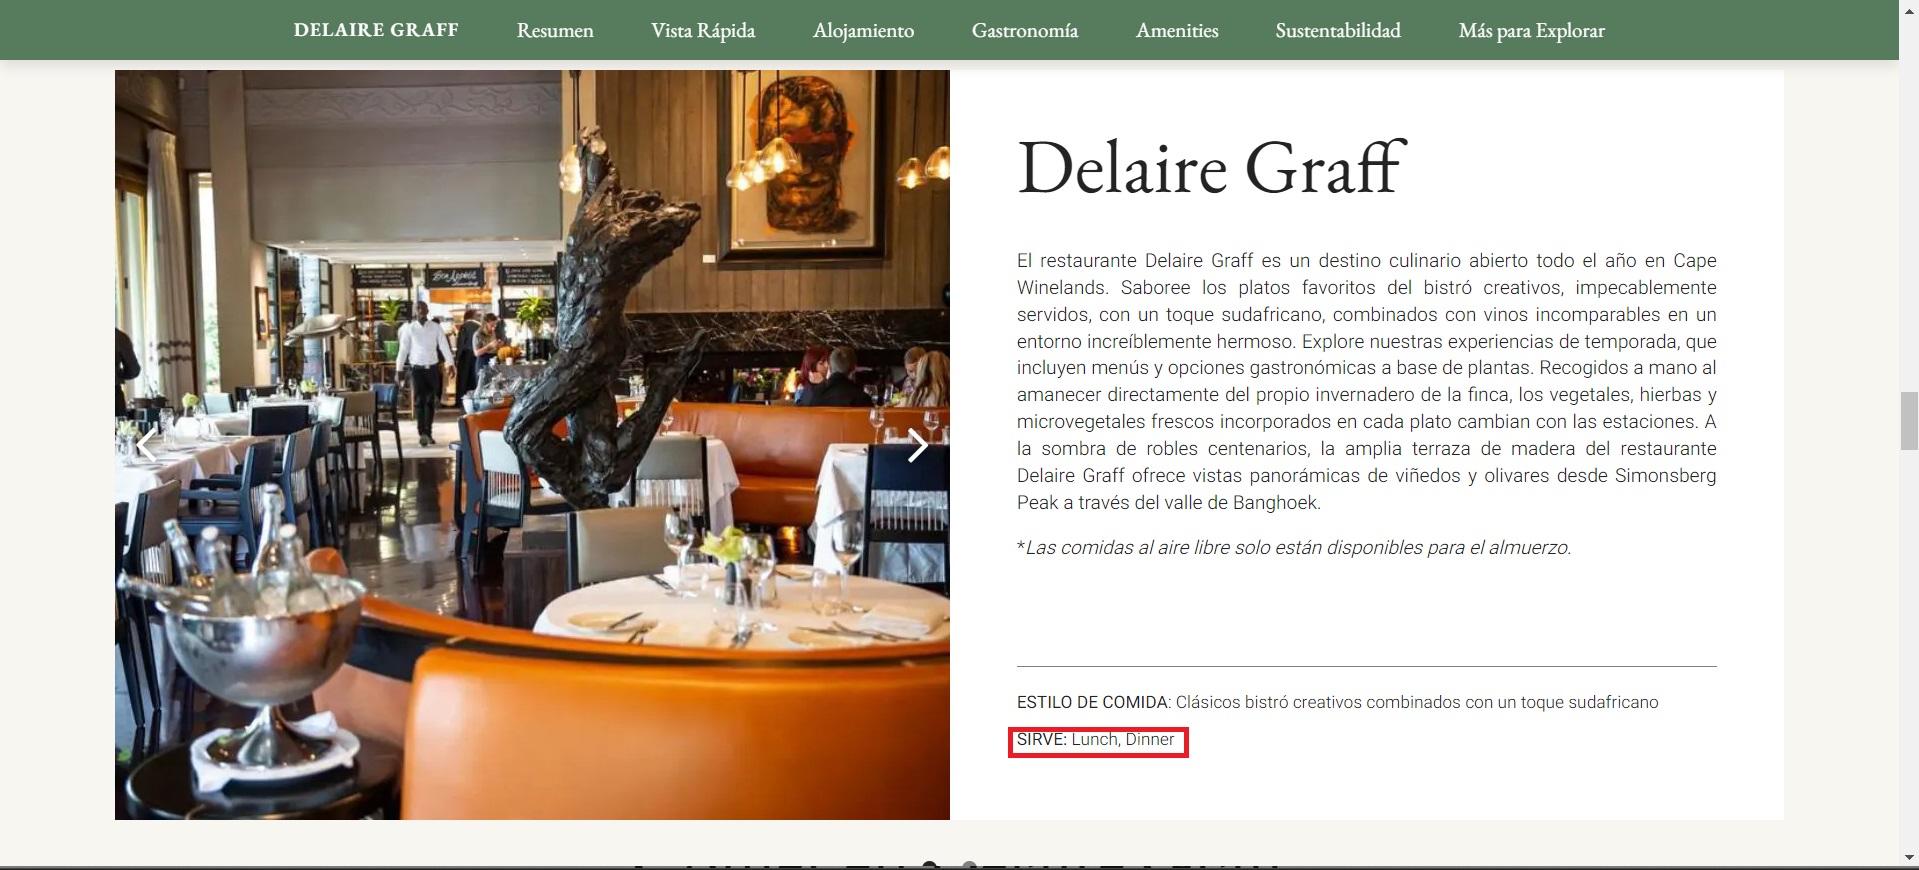
Task: Select the gray carousel dot indicator
Action: tap(968, 865)
